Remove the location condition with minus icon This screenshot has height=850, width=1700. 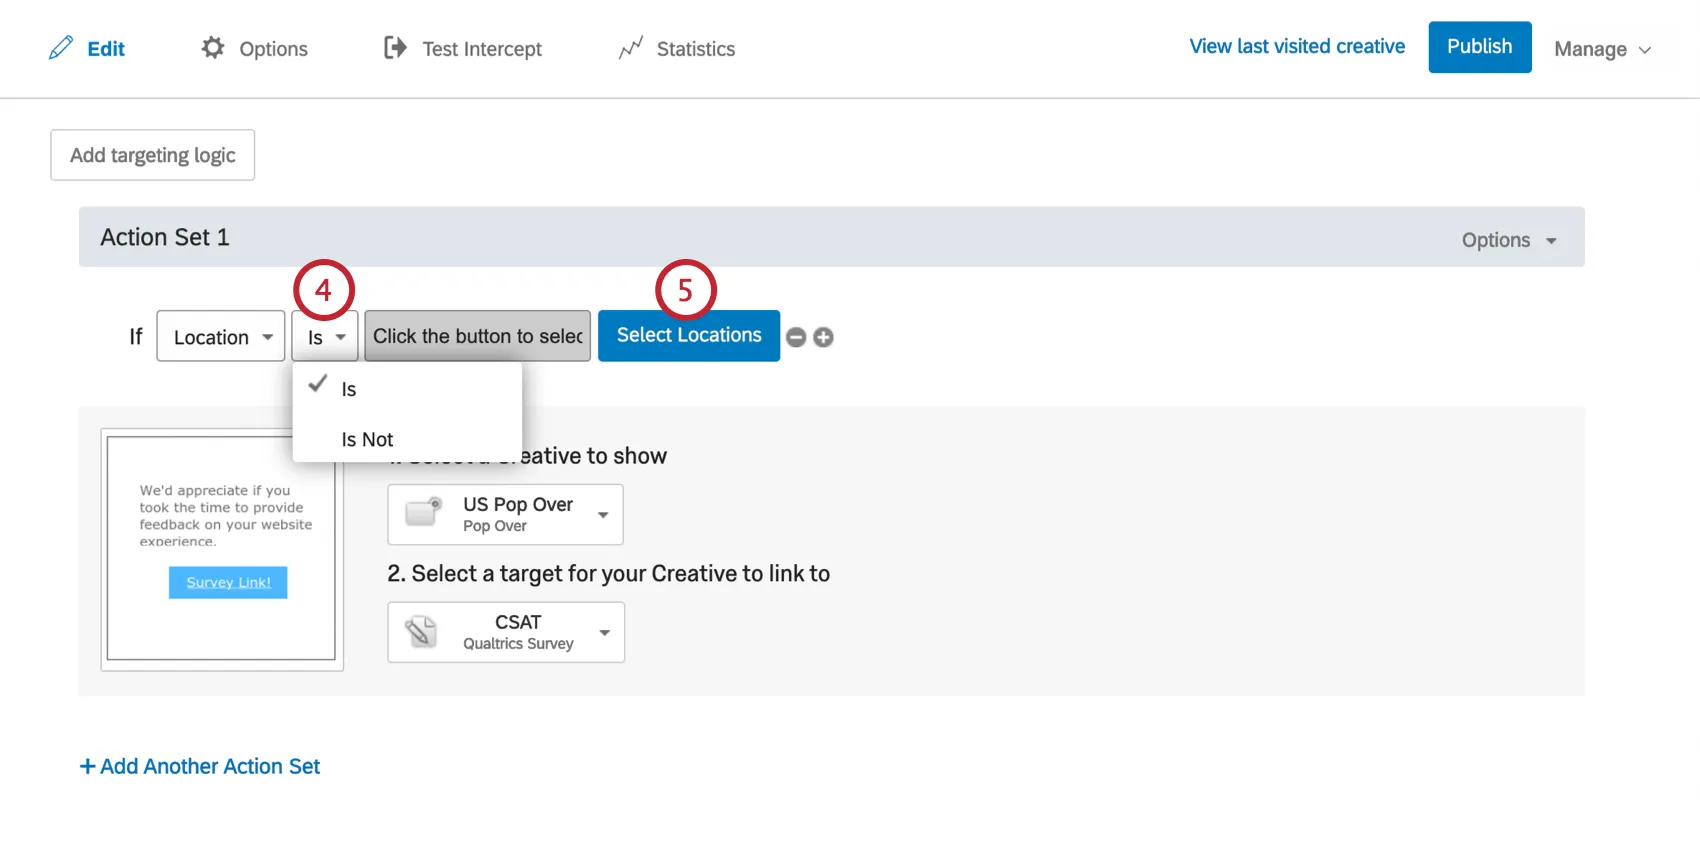click(x=796, y=337)
